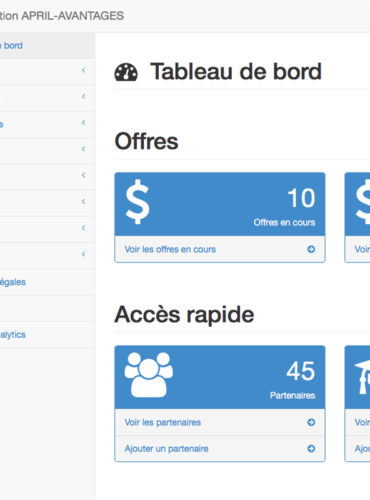Expand the third sidebar menu chevron
This screenshot has width=370, height=500.
83,123
